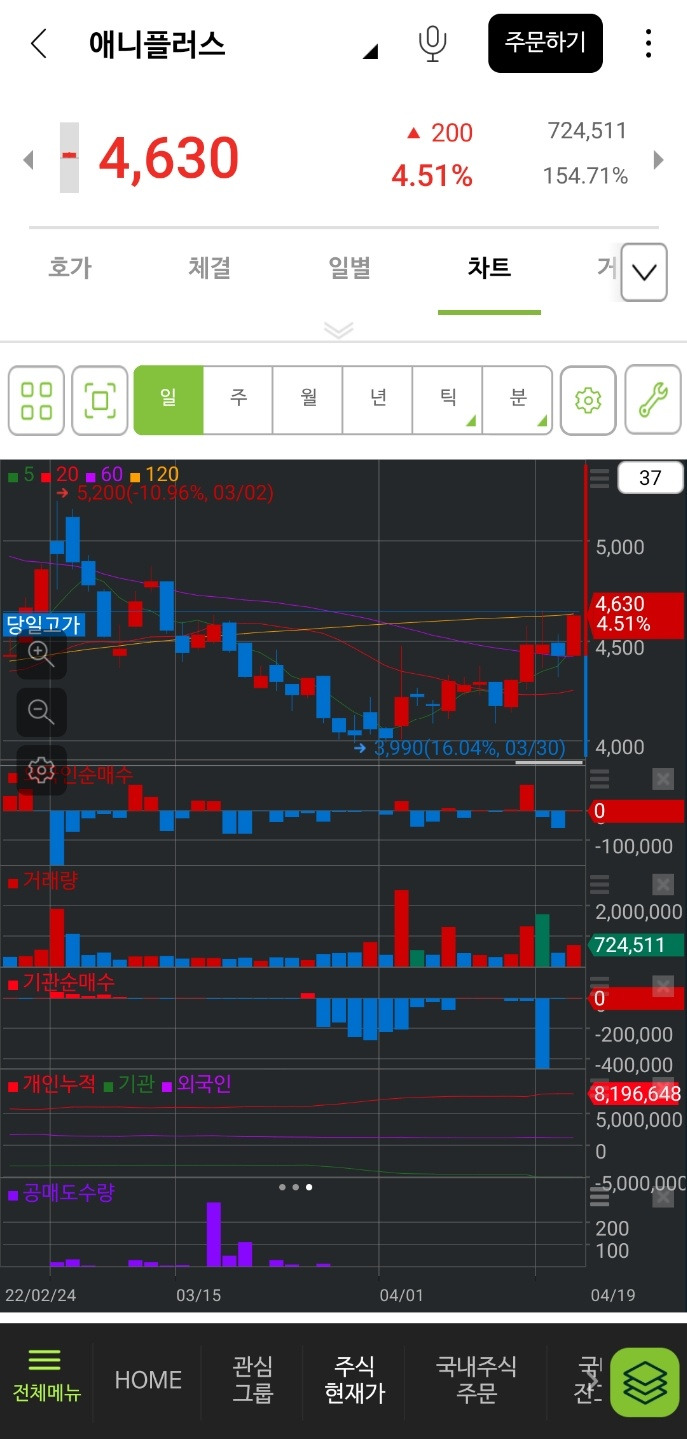Image resolution: width=687 pixels, height=1439 pixels.
Task: Select the 일 daily period
Action: pyautogui.click(x=168, y=399)
